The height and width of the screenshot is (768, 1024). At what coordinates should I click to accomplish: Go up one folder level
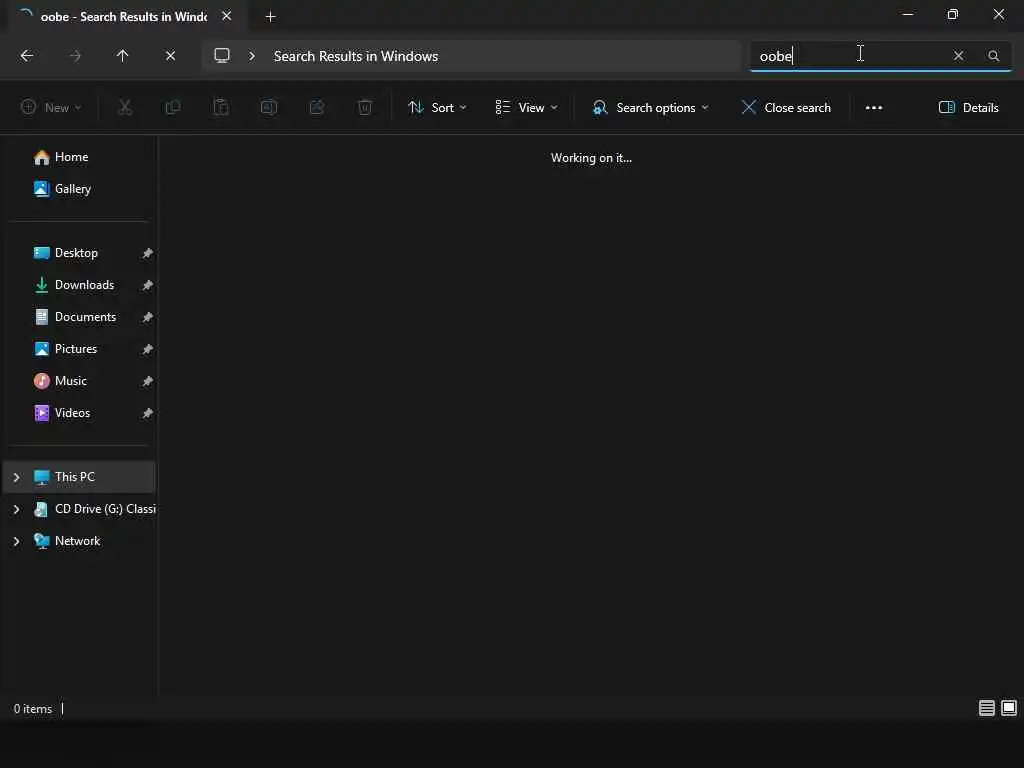pyautogui.click(x=122, y=56)
